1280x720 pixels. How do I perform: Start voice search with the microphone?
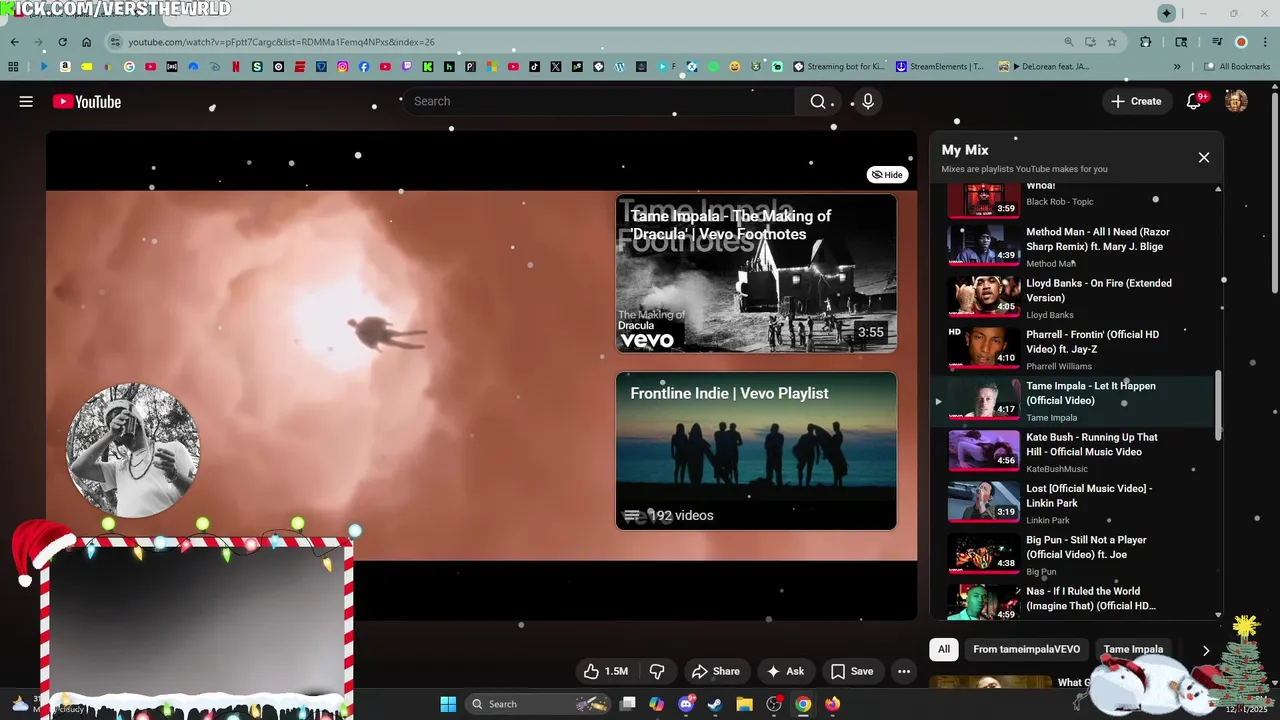pos(868,101)
